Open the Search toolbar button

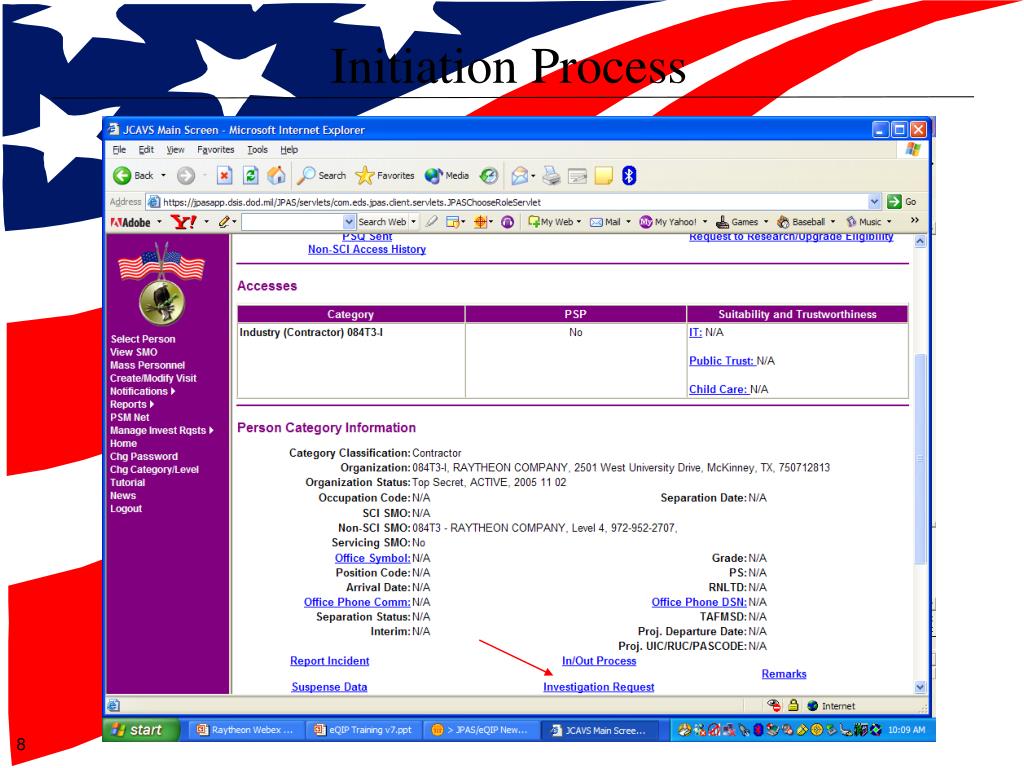[321, 175]
